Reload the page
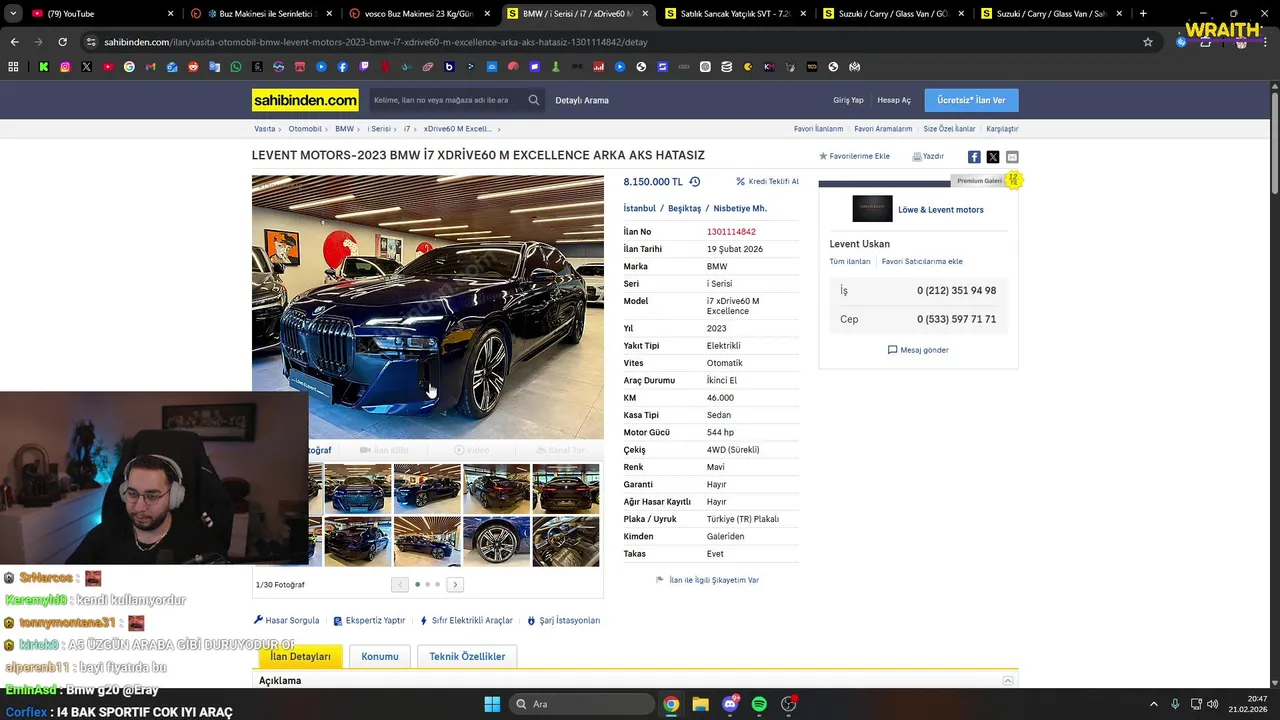This screenshot has height=720, width=1280. pos(62,42)
